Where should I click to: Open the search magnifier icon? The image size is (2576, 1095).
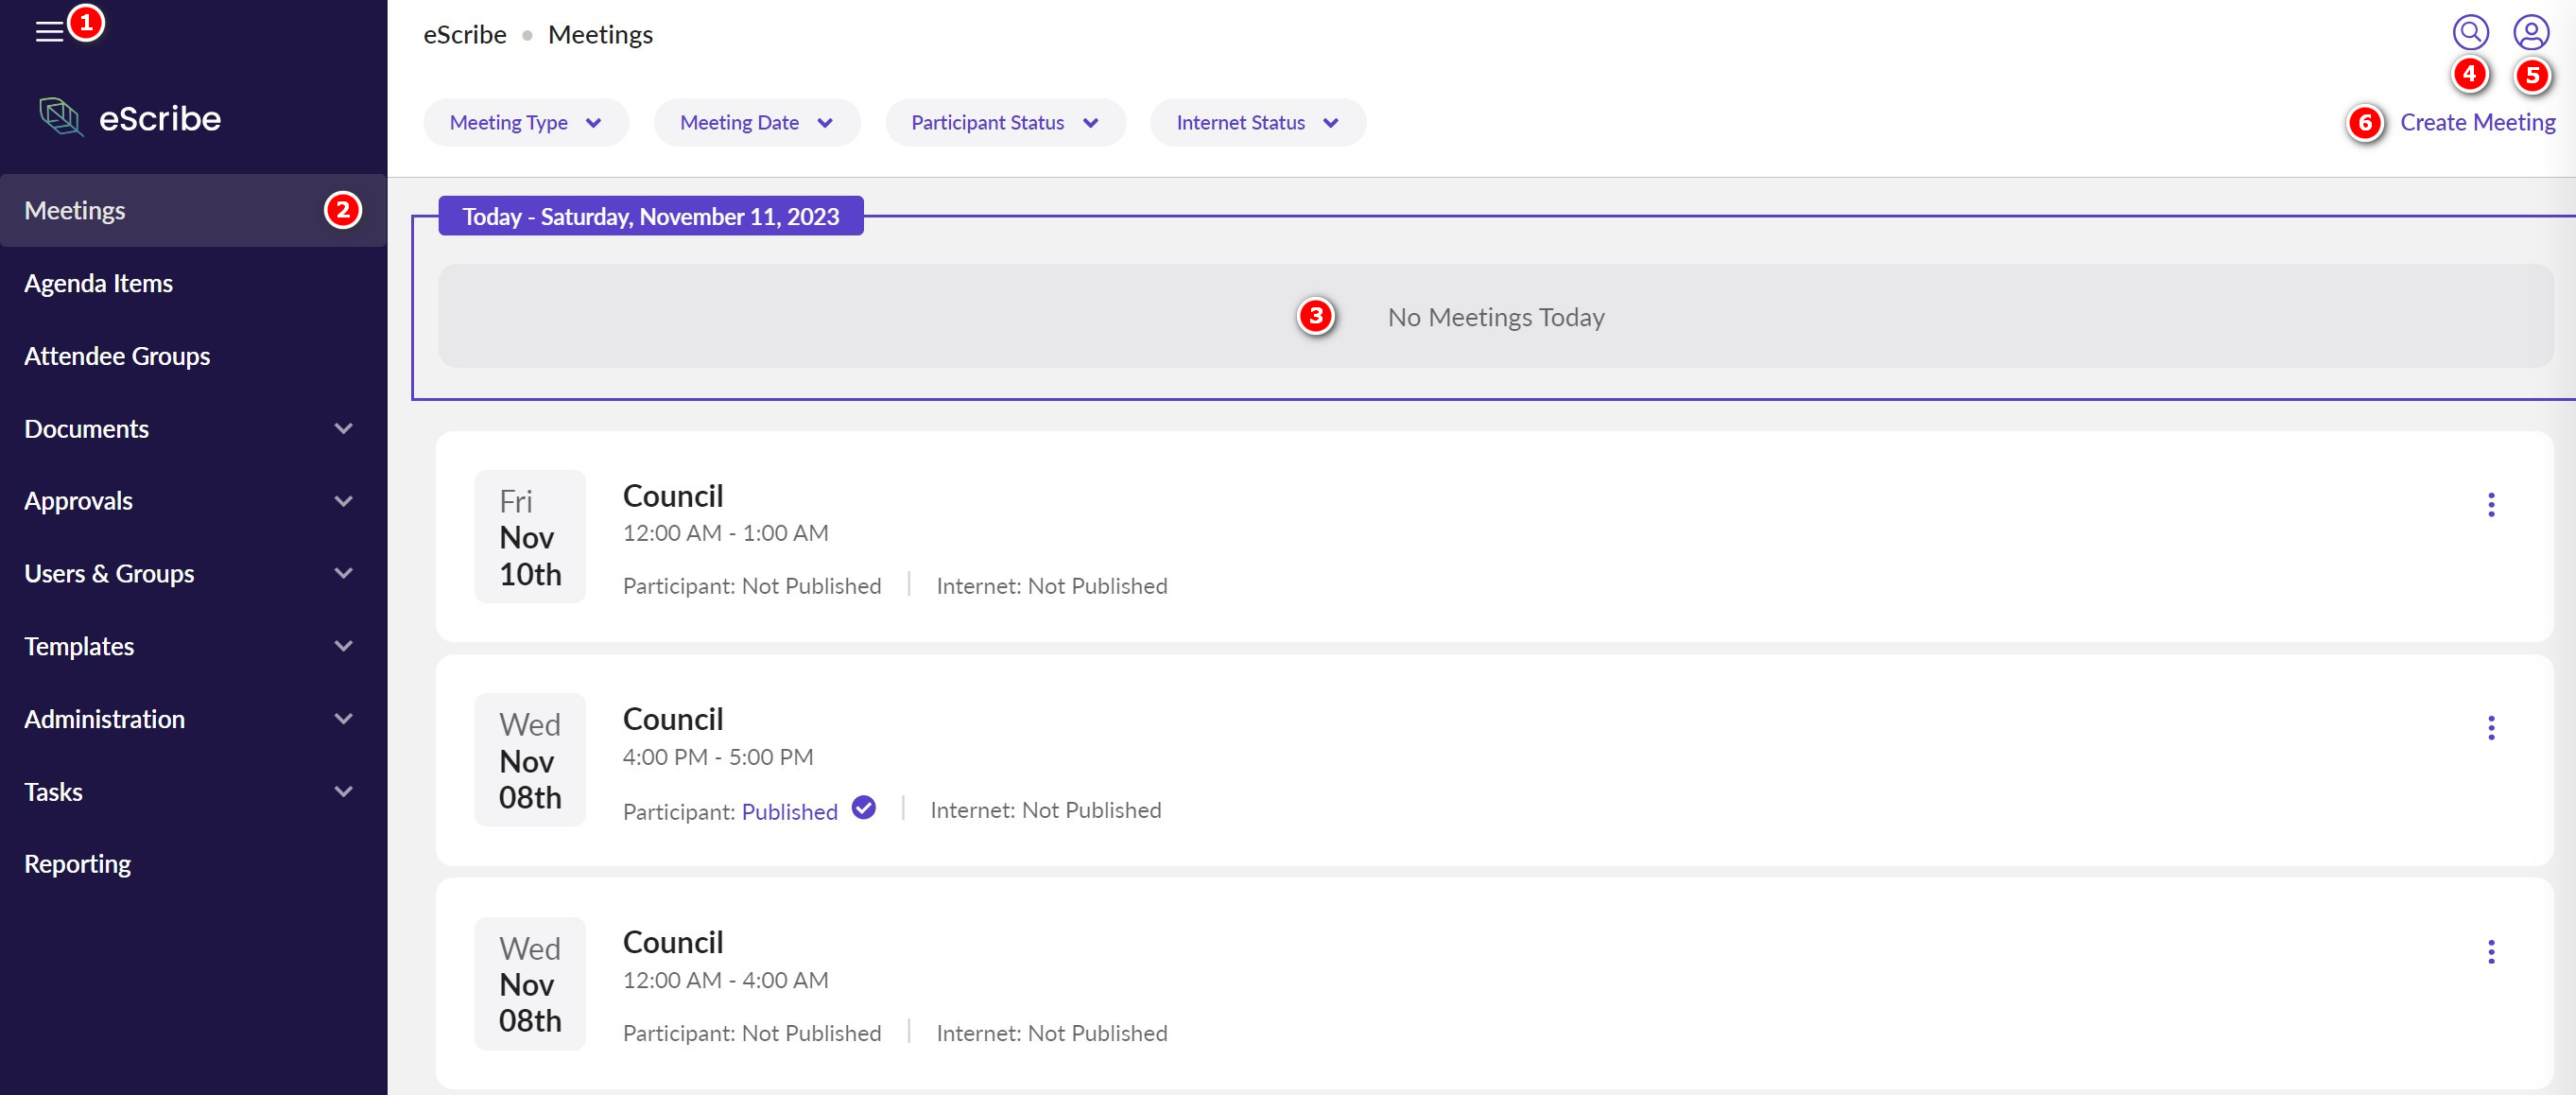(2470, 33)
